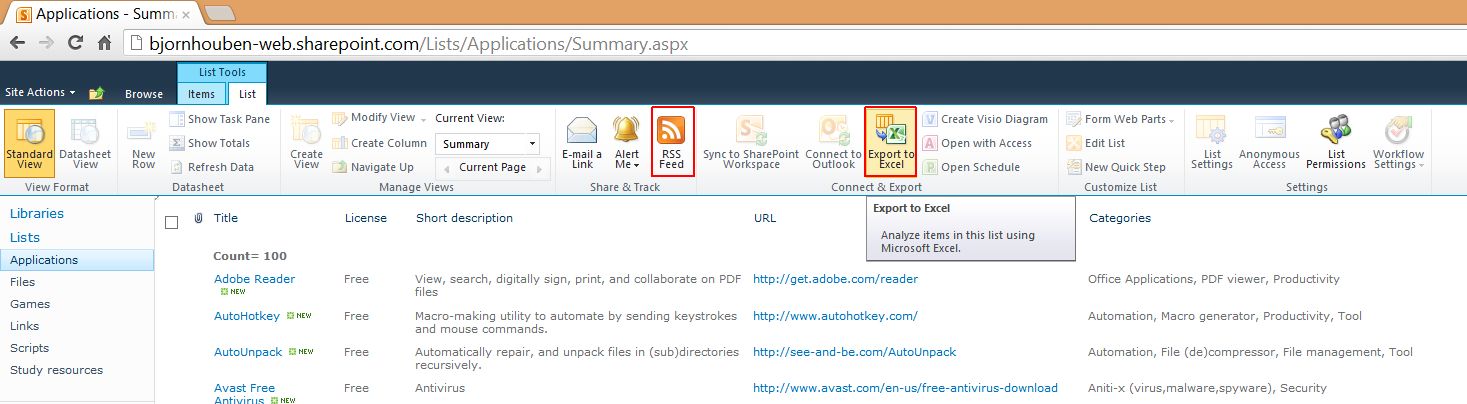The image size is (1467, 404).
Task: Expand the Current View Summary dropdown
Action: click(x=532, y=144)
